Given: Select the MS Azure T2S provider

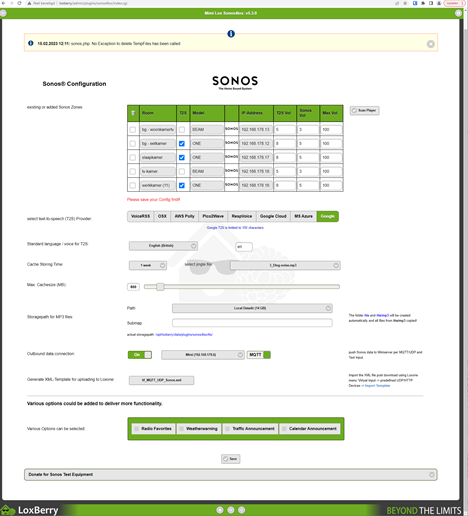Looking at the screenshot, I should (x=304, y=216).
